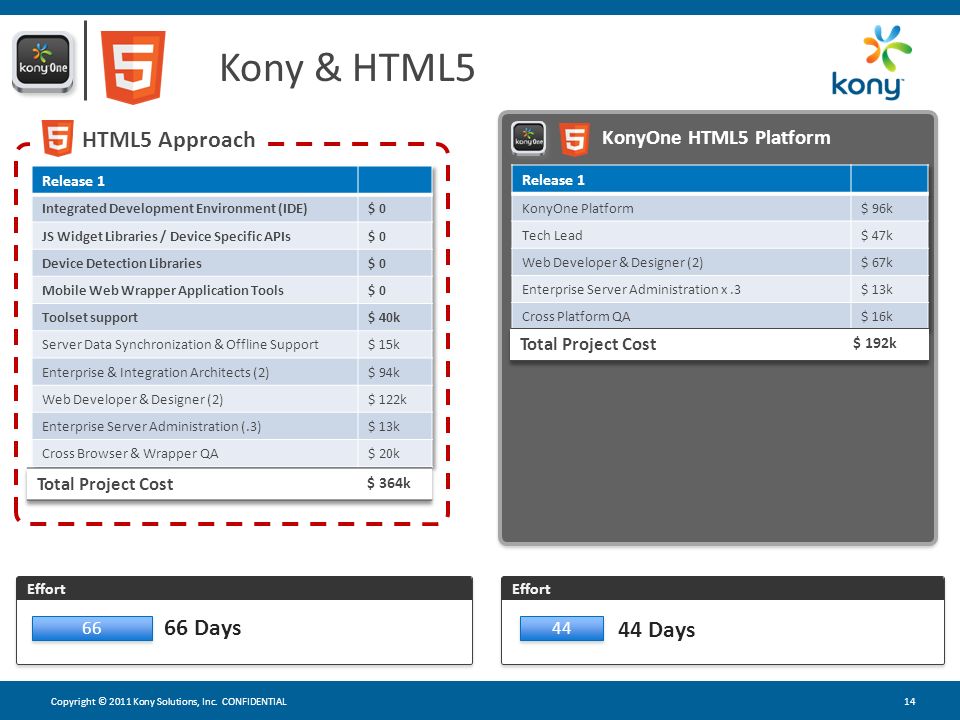
Task: Click the '44 Days' label
Action: (x=656, y=630)
